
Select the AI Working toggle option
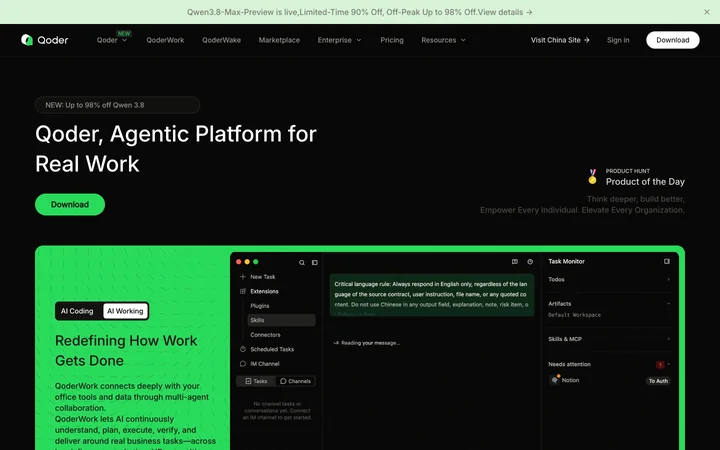(125, 311)
